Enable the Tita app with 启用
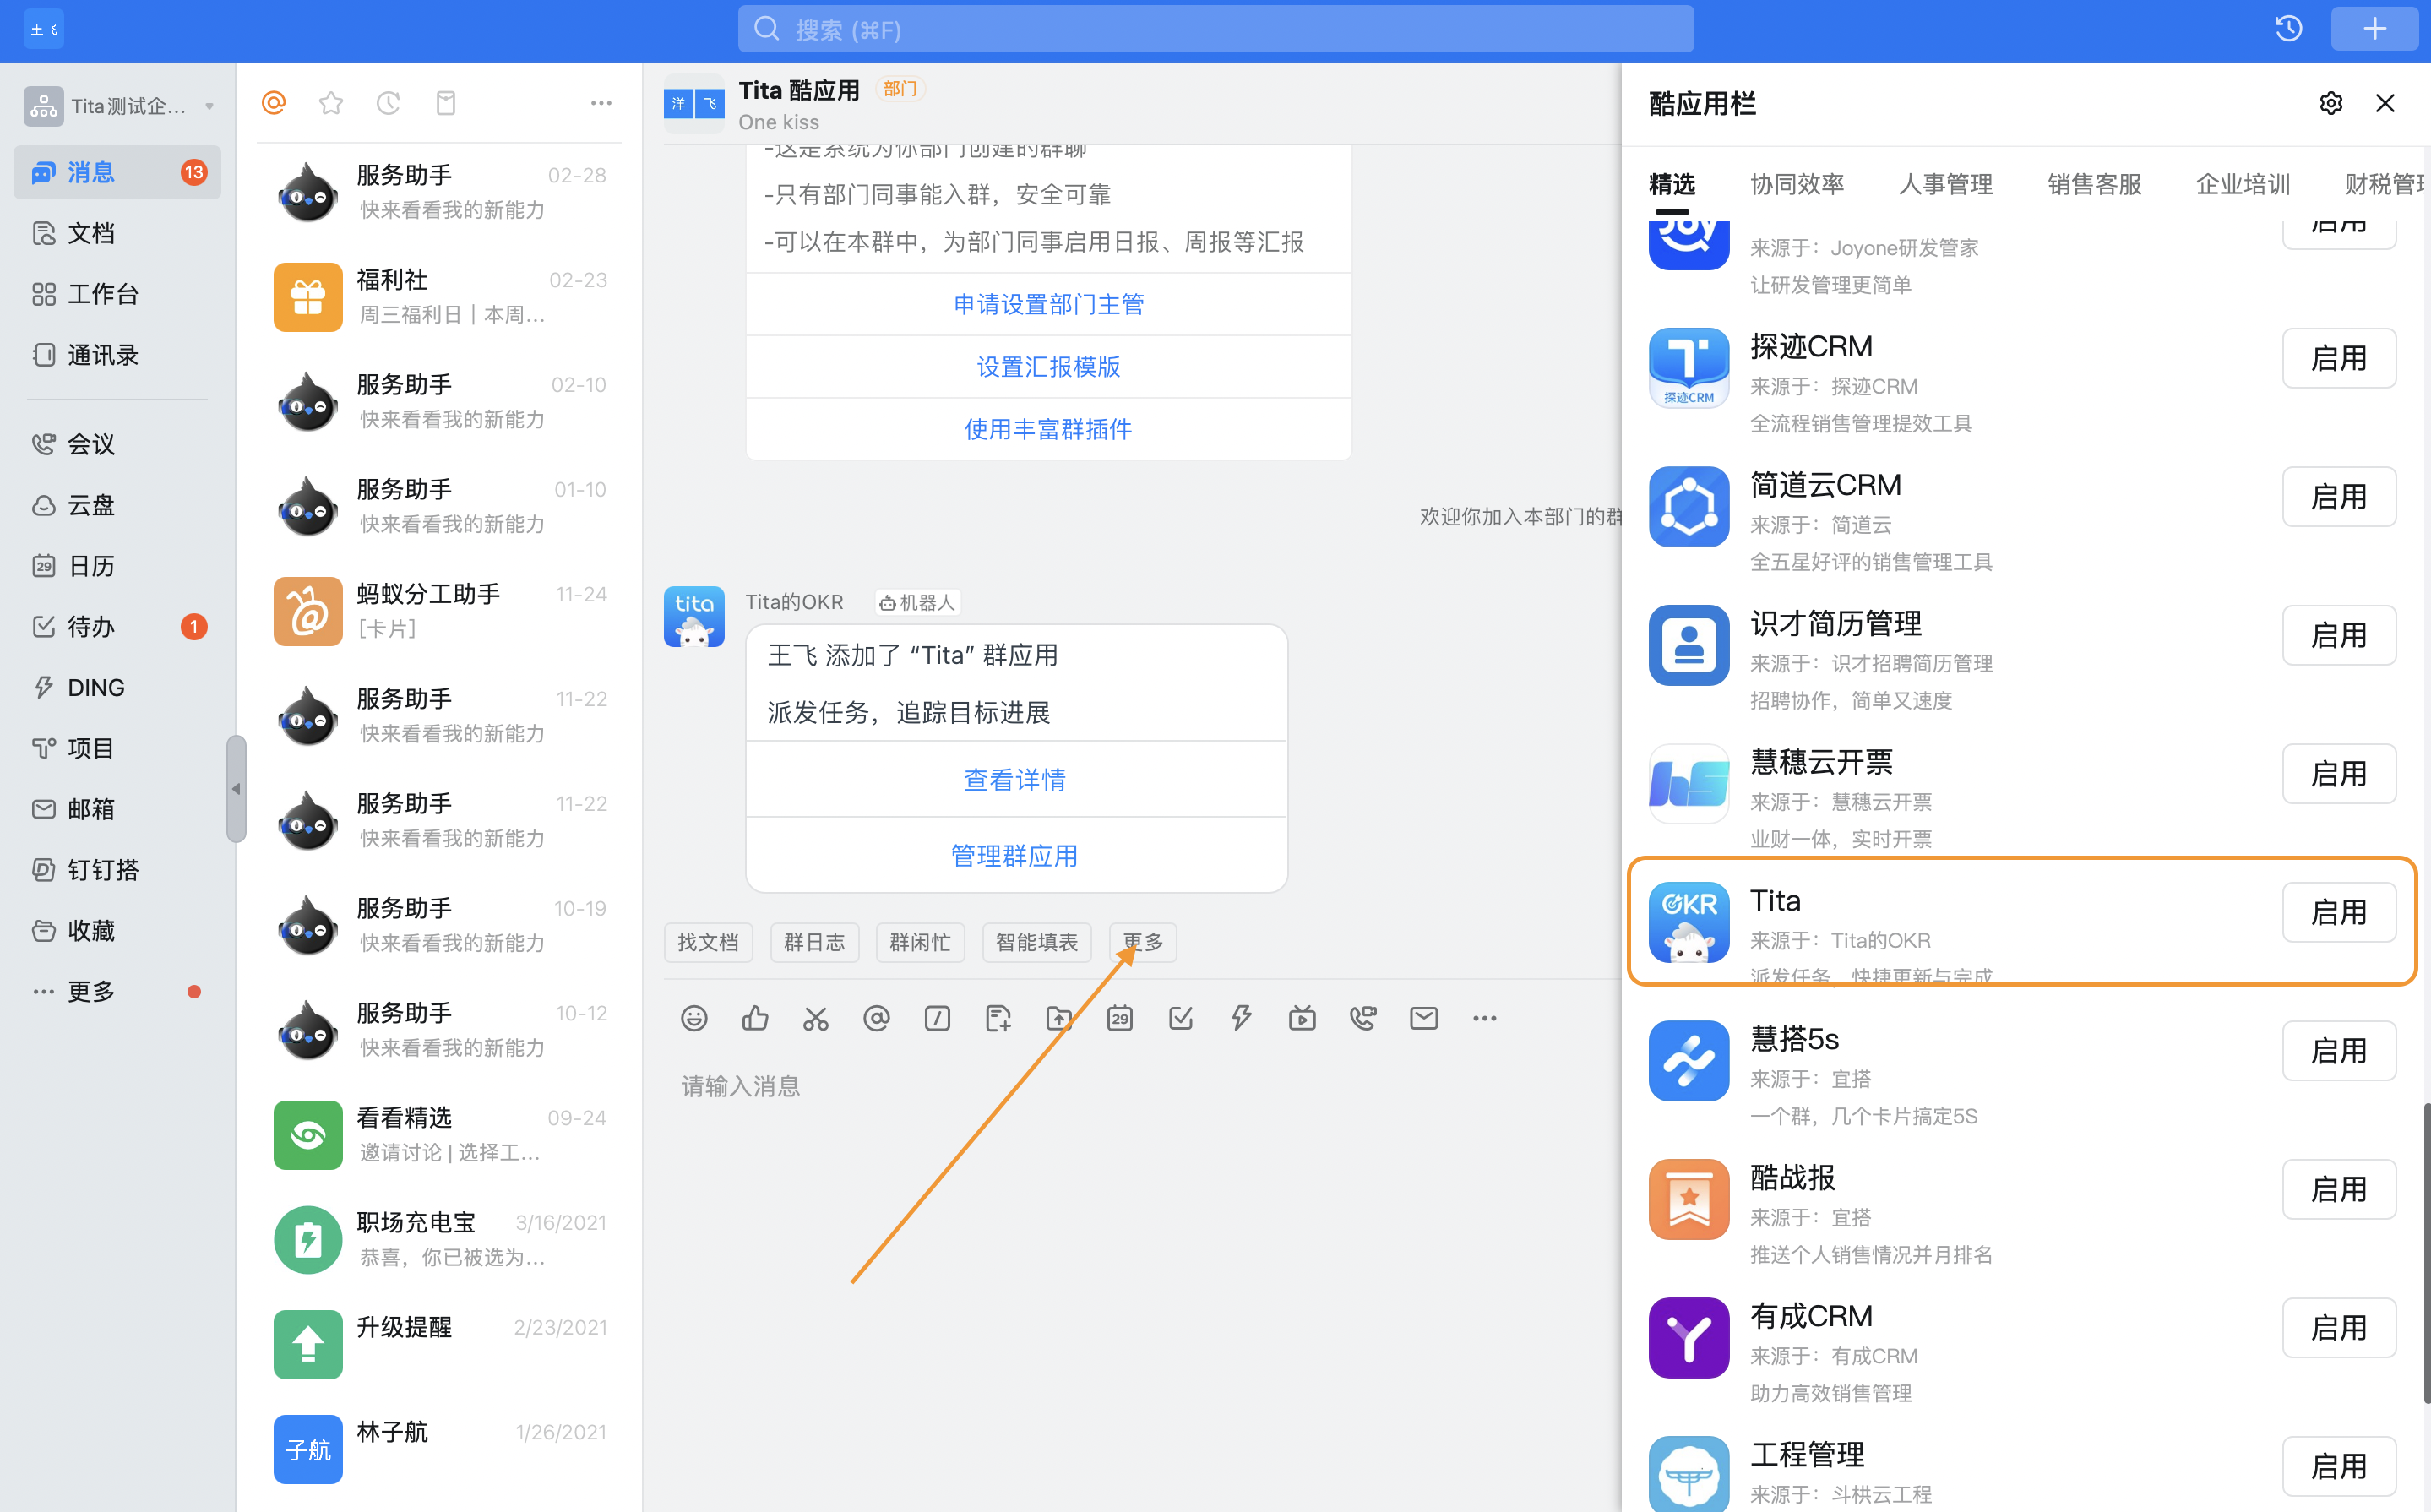This screenshot has height=1512, width=2431. point(2338,912)
